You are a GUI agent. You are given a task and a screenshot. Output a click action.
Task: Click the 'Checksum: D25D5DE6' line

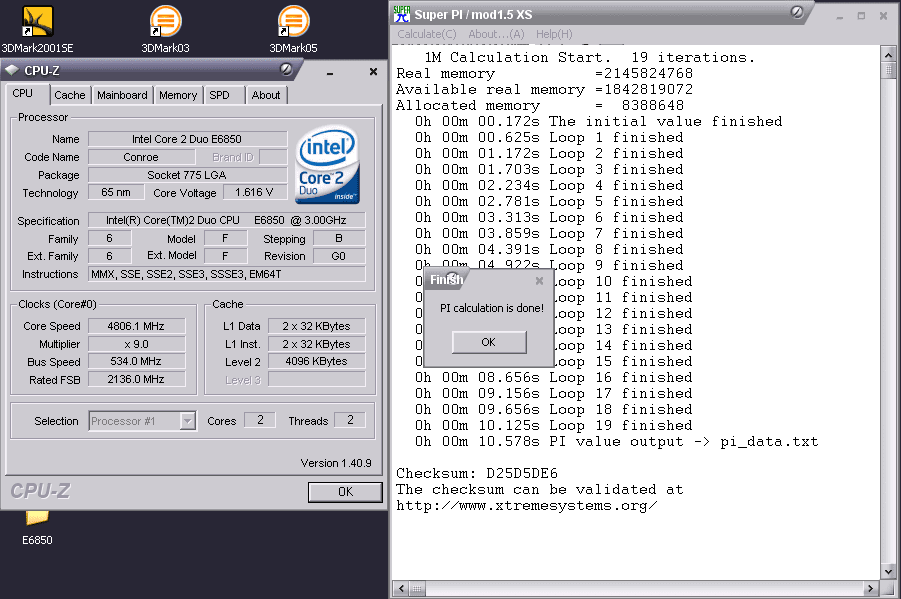pyautogui.click(x=477, y=474)
